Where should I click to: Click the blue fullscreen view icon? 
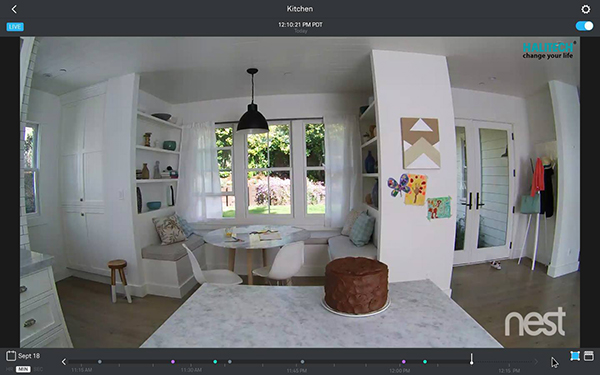[575, 356]
